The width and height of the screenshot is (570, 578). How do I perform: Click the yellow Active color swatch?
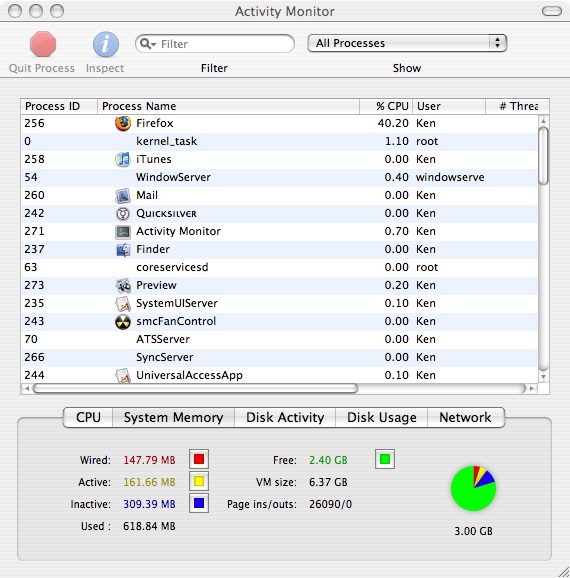coord(199,481)
